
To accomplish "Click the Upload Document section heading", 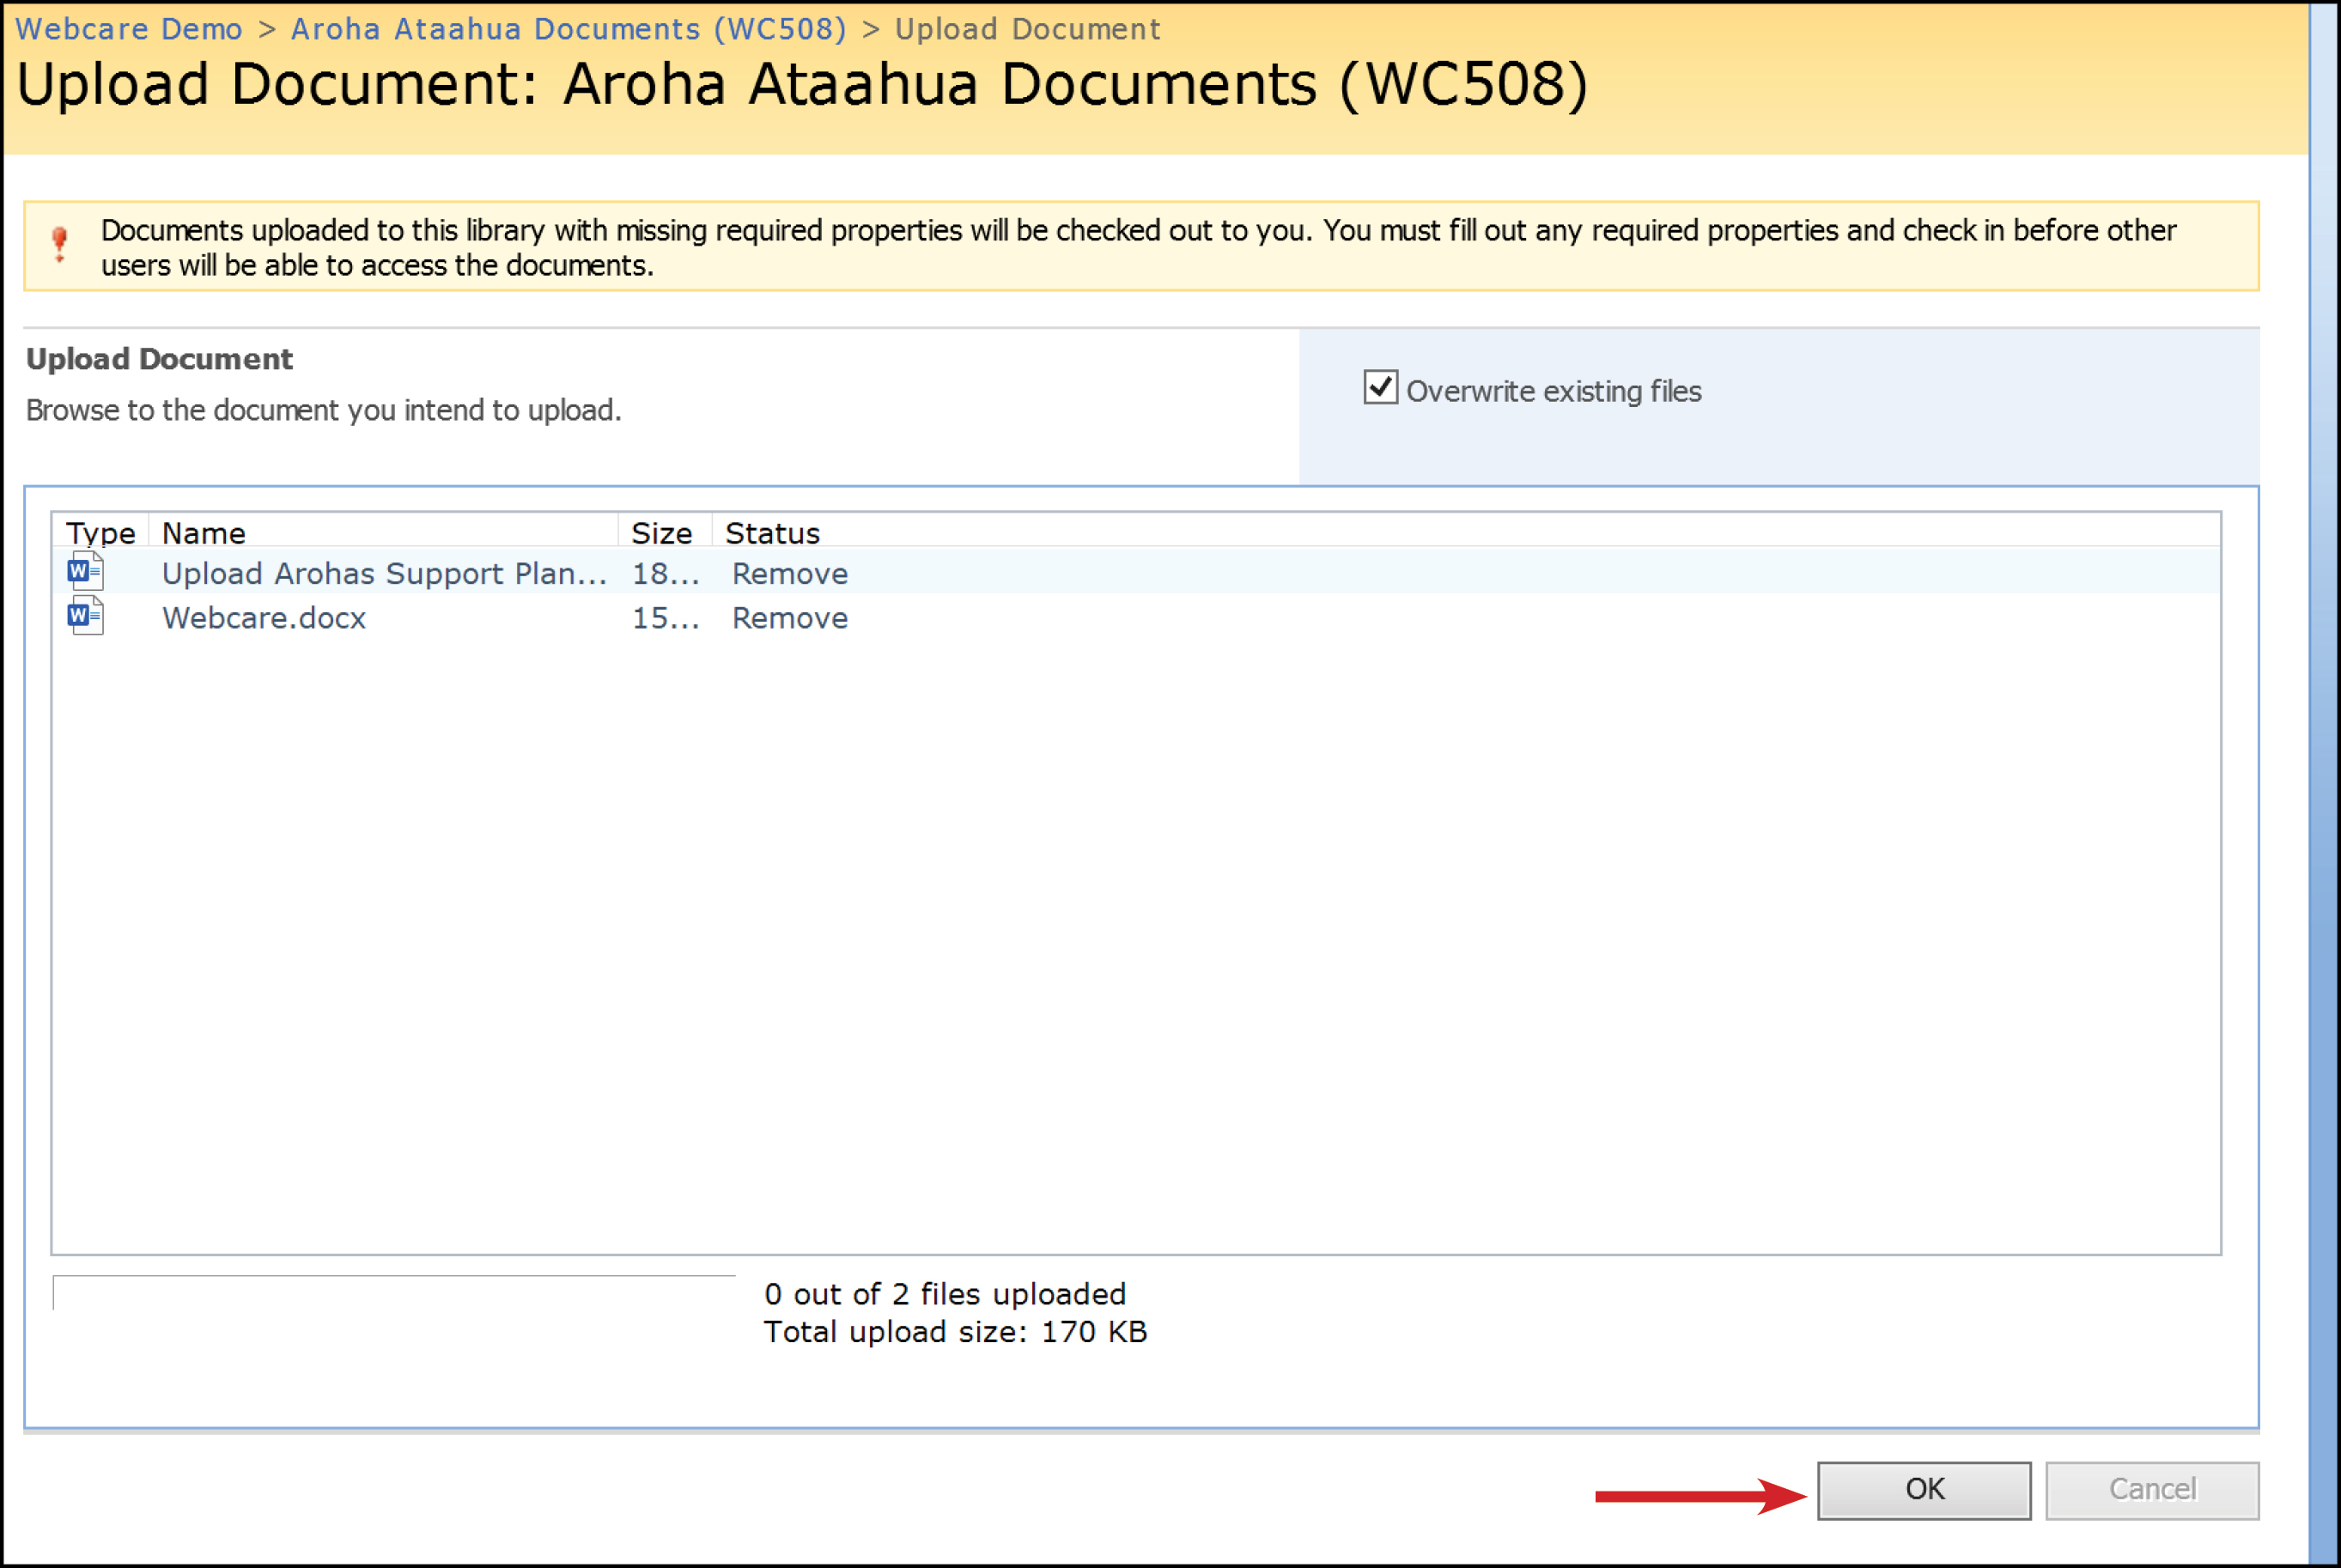I will [x=159, y=359].
